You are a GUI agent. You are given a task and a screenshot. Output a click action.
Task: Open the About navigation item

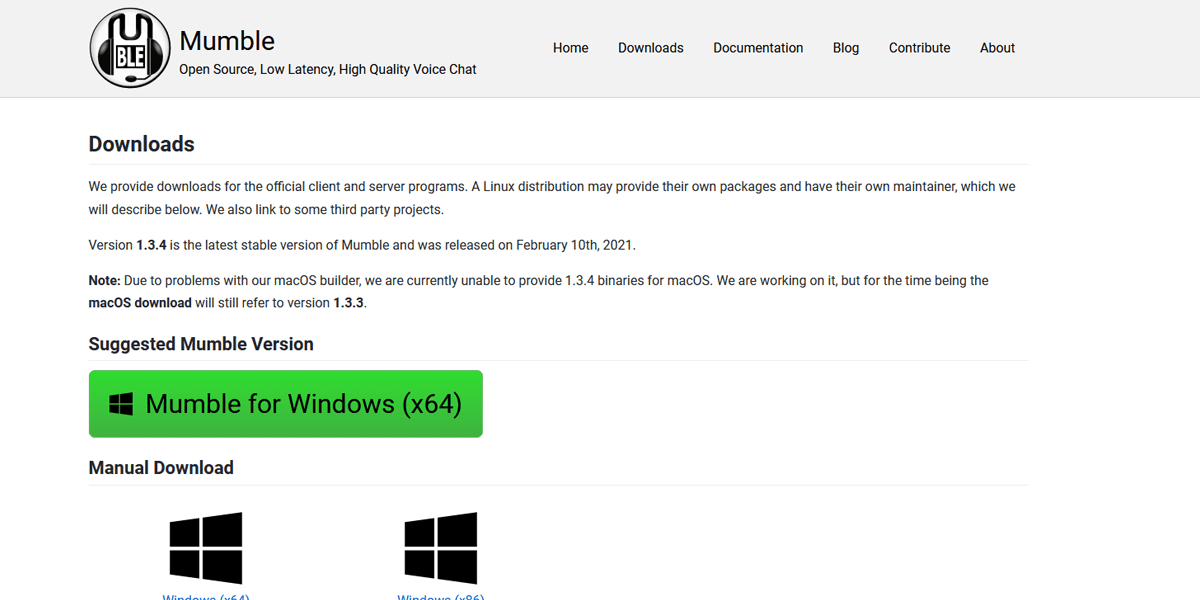click(x=998, y=48)
